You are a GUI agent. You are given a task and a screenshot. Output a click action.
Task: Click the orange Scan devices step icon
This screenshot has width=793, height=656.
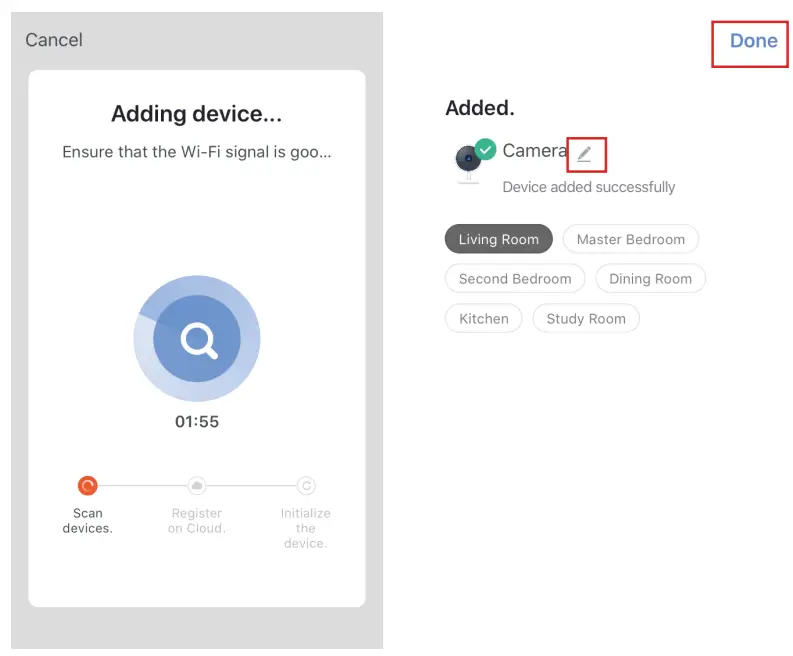click(x=87, y=486)
